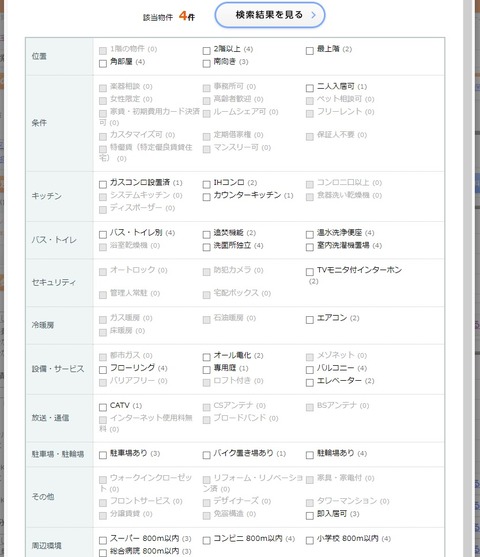
Task: Tick バイク置き場あり checkbox
Action: pos(206,455)
